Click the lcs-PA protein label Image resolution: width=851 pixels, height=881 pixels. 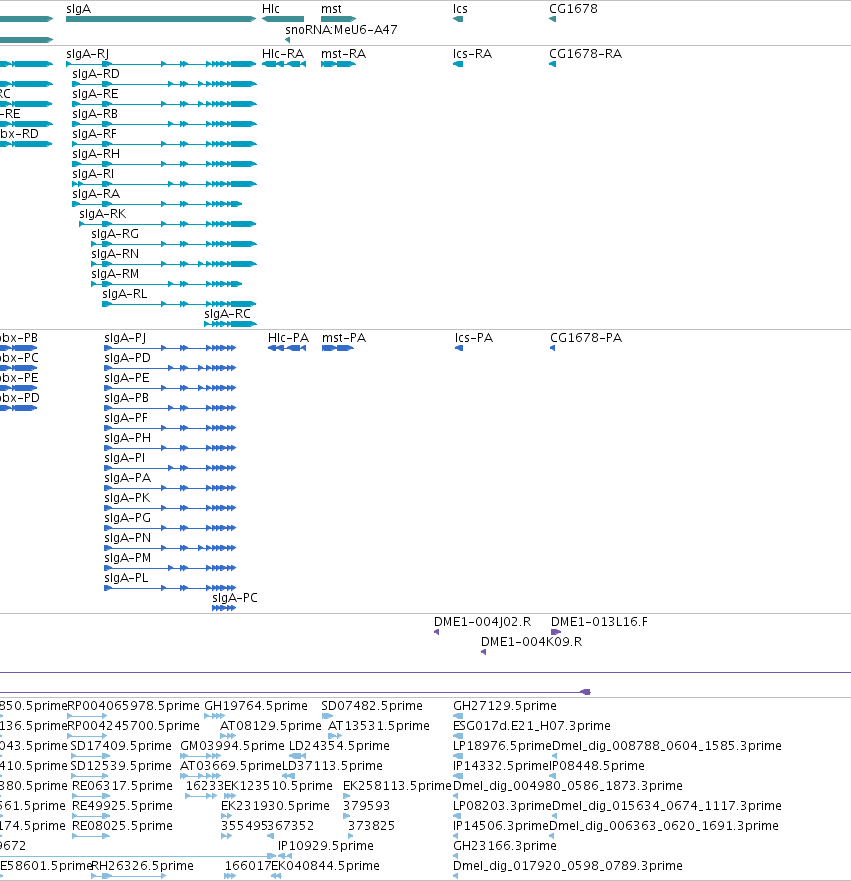pos(474,338)
